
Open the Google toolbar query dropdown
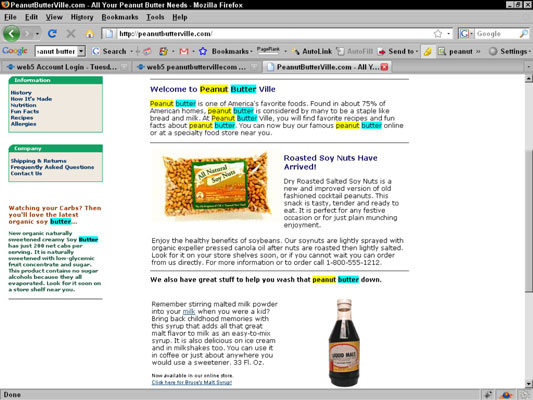click(81, 51)
